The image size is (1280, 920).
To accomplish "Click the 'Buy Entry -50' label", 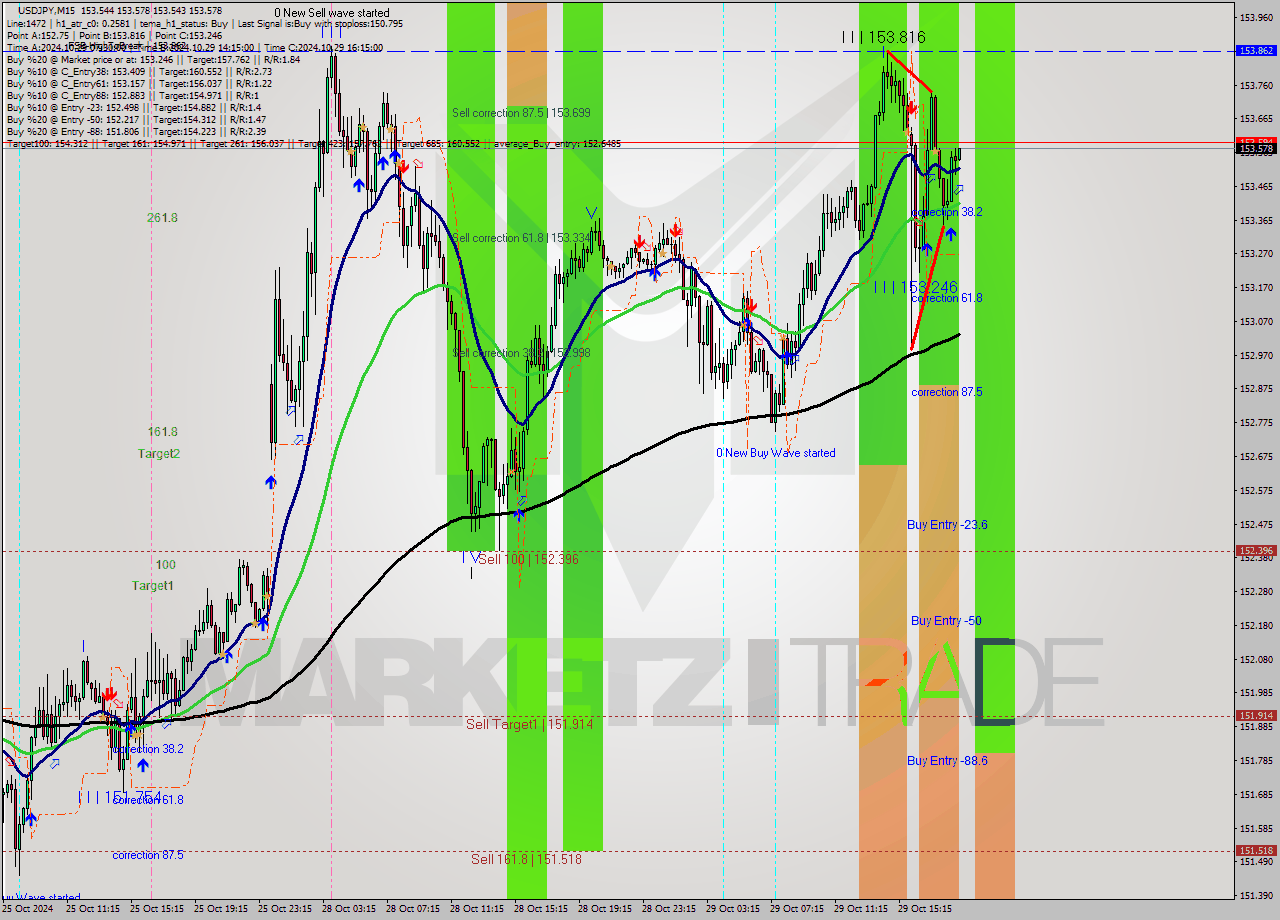I will pyautogui.click(x=946, y=620).
